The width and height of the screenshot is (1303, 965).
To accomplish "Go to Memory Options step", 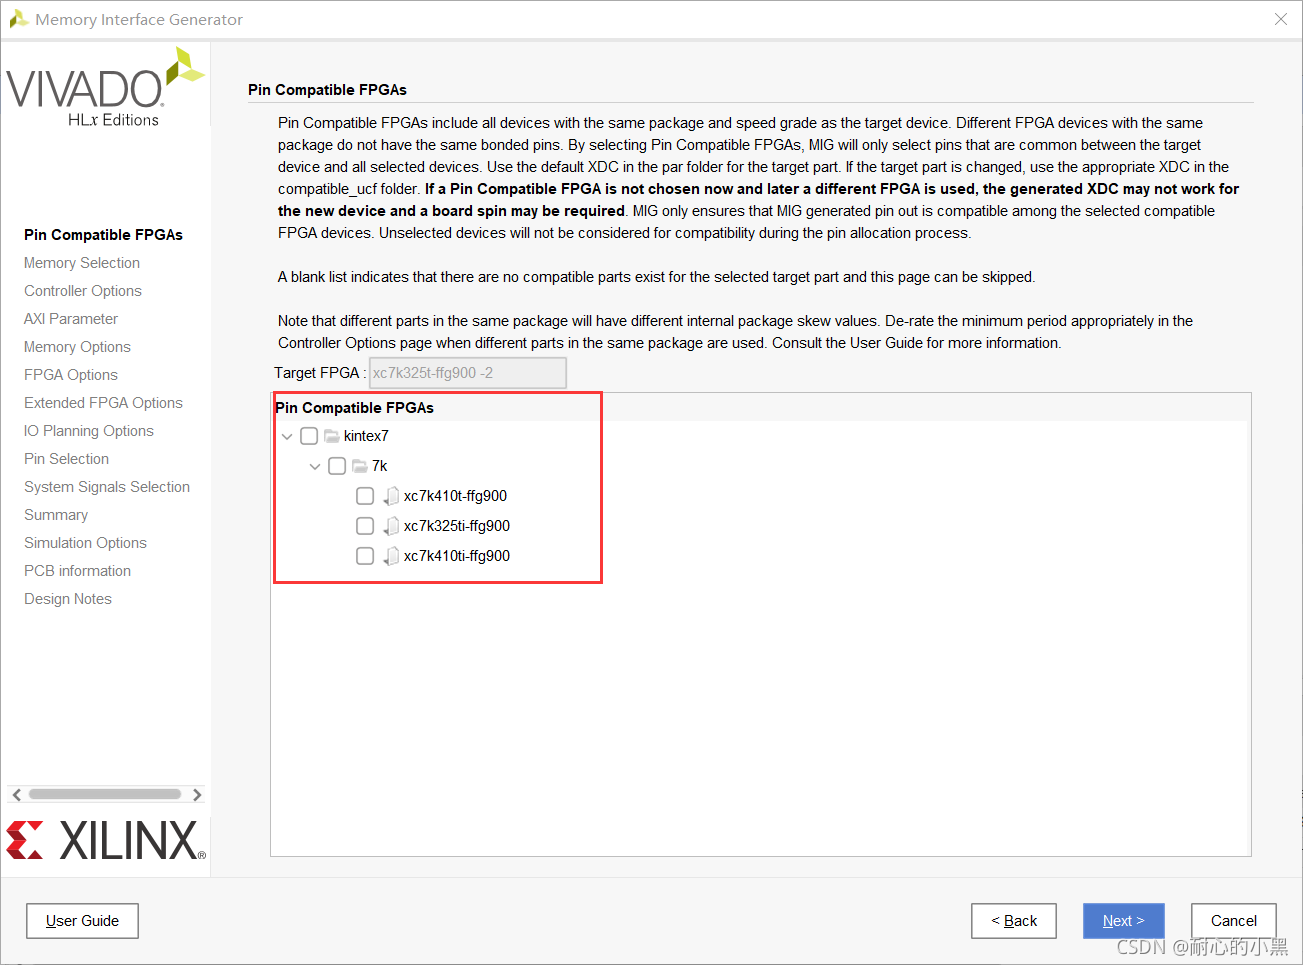I will [77, 347].
